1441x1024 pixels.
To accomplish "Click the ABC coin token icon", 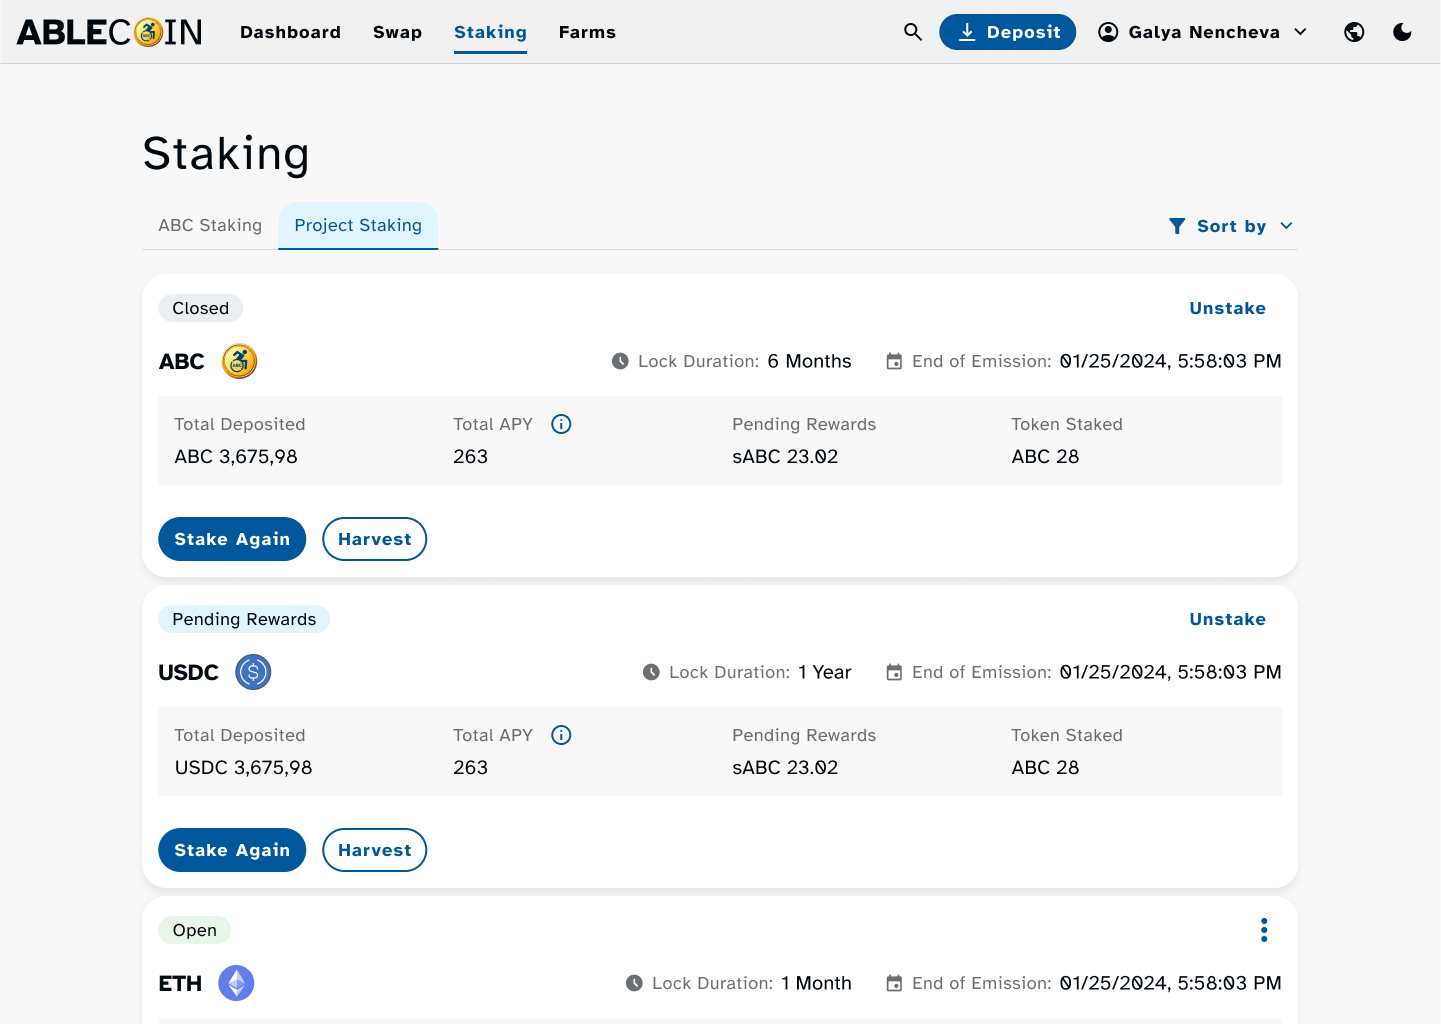I will click(x=239, y=361).
